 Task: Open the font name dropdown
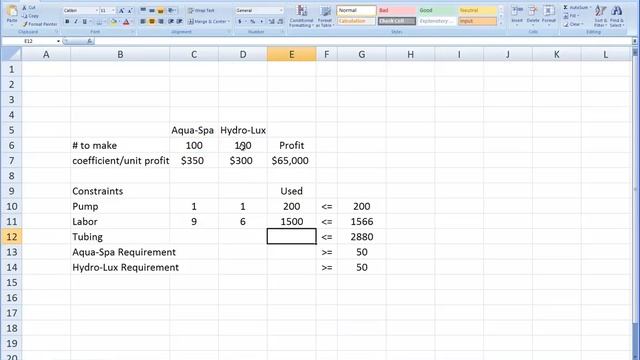click(97, 10)
